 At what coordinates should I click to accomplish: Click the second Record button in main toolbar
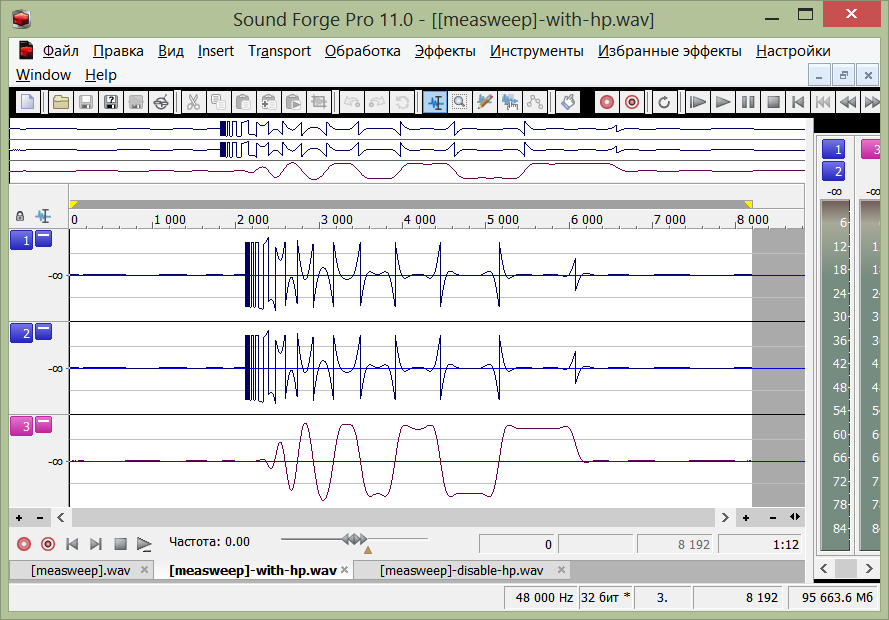632,103
